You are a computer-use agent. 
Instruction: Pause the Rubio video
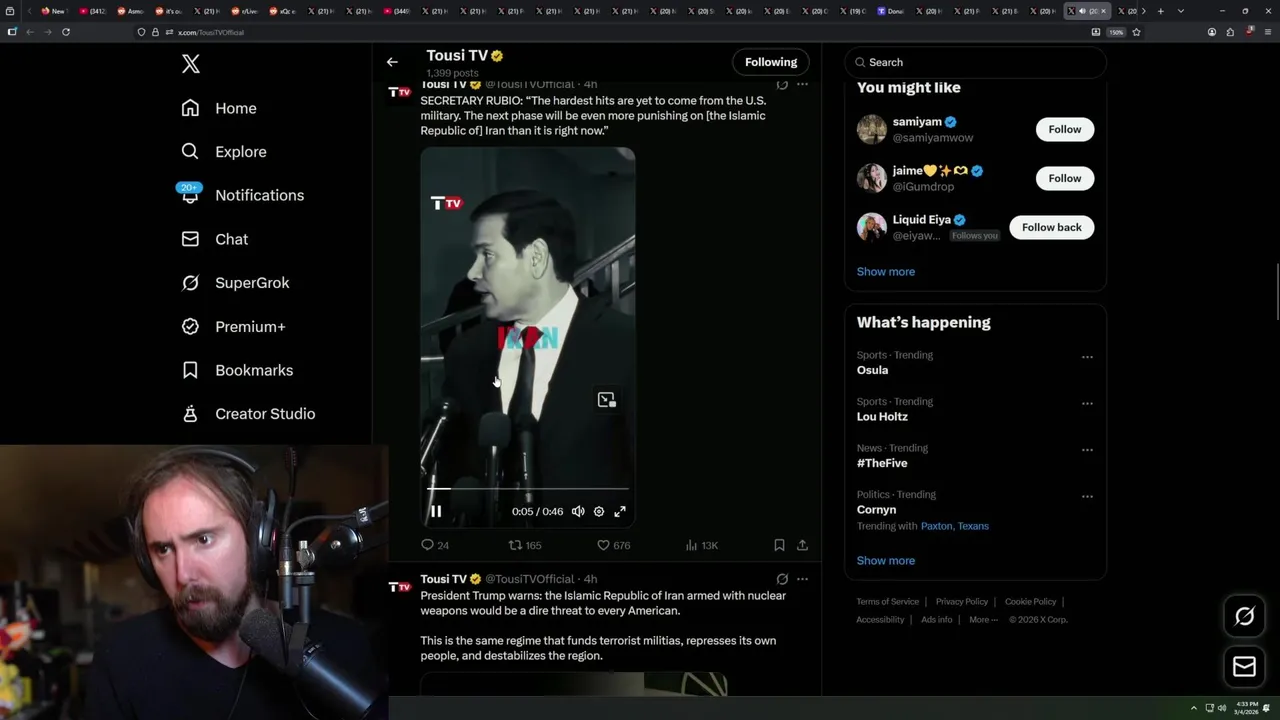coord(436,511)
